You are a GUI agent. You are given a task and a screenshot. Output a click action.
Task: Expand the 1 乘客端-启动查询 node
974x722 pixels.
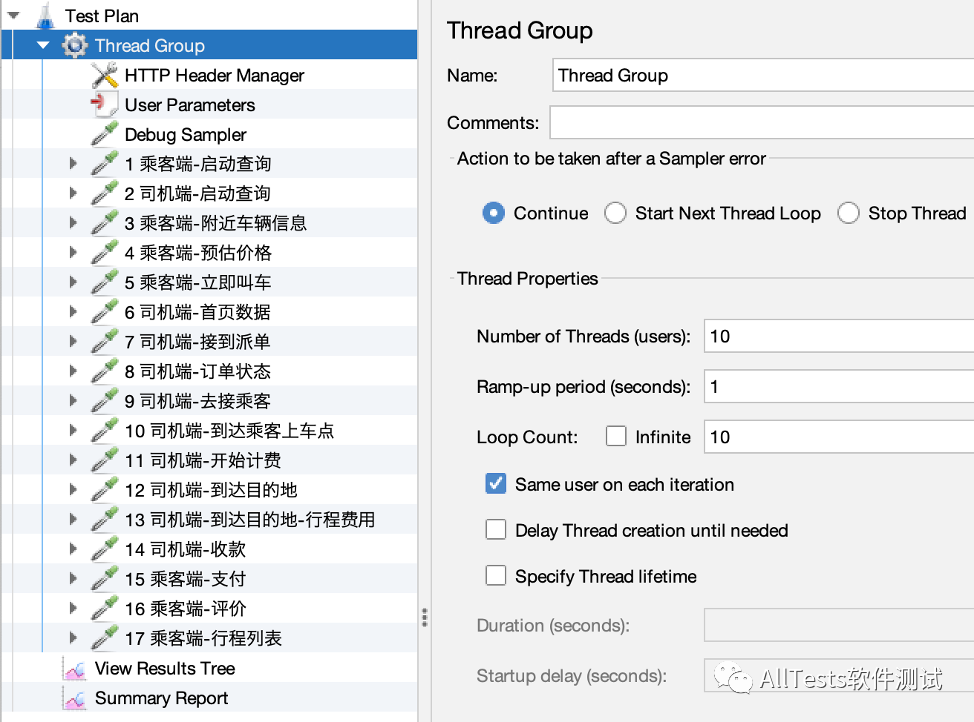coord(73,163)
